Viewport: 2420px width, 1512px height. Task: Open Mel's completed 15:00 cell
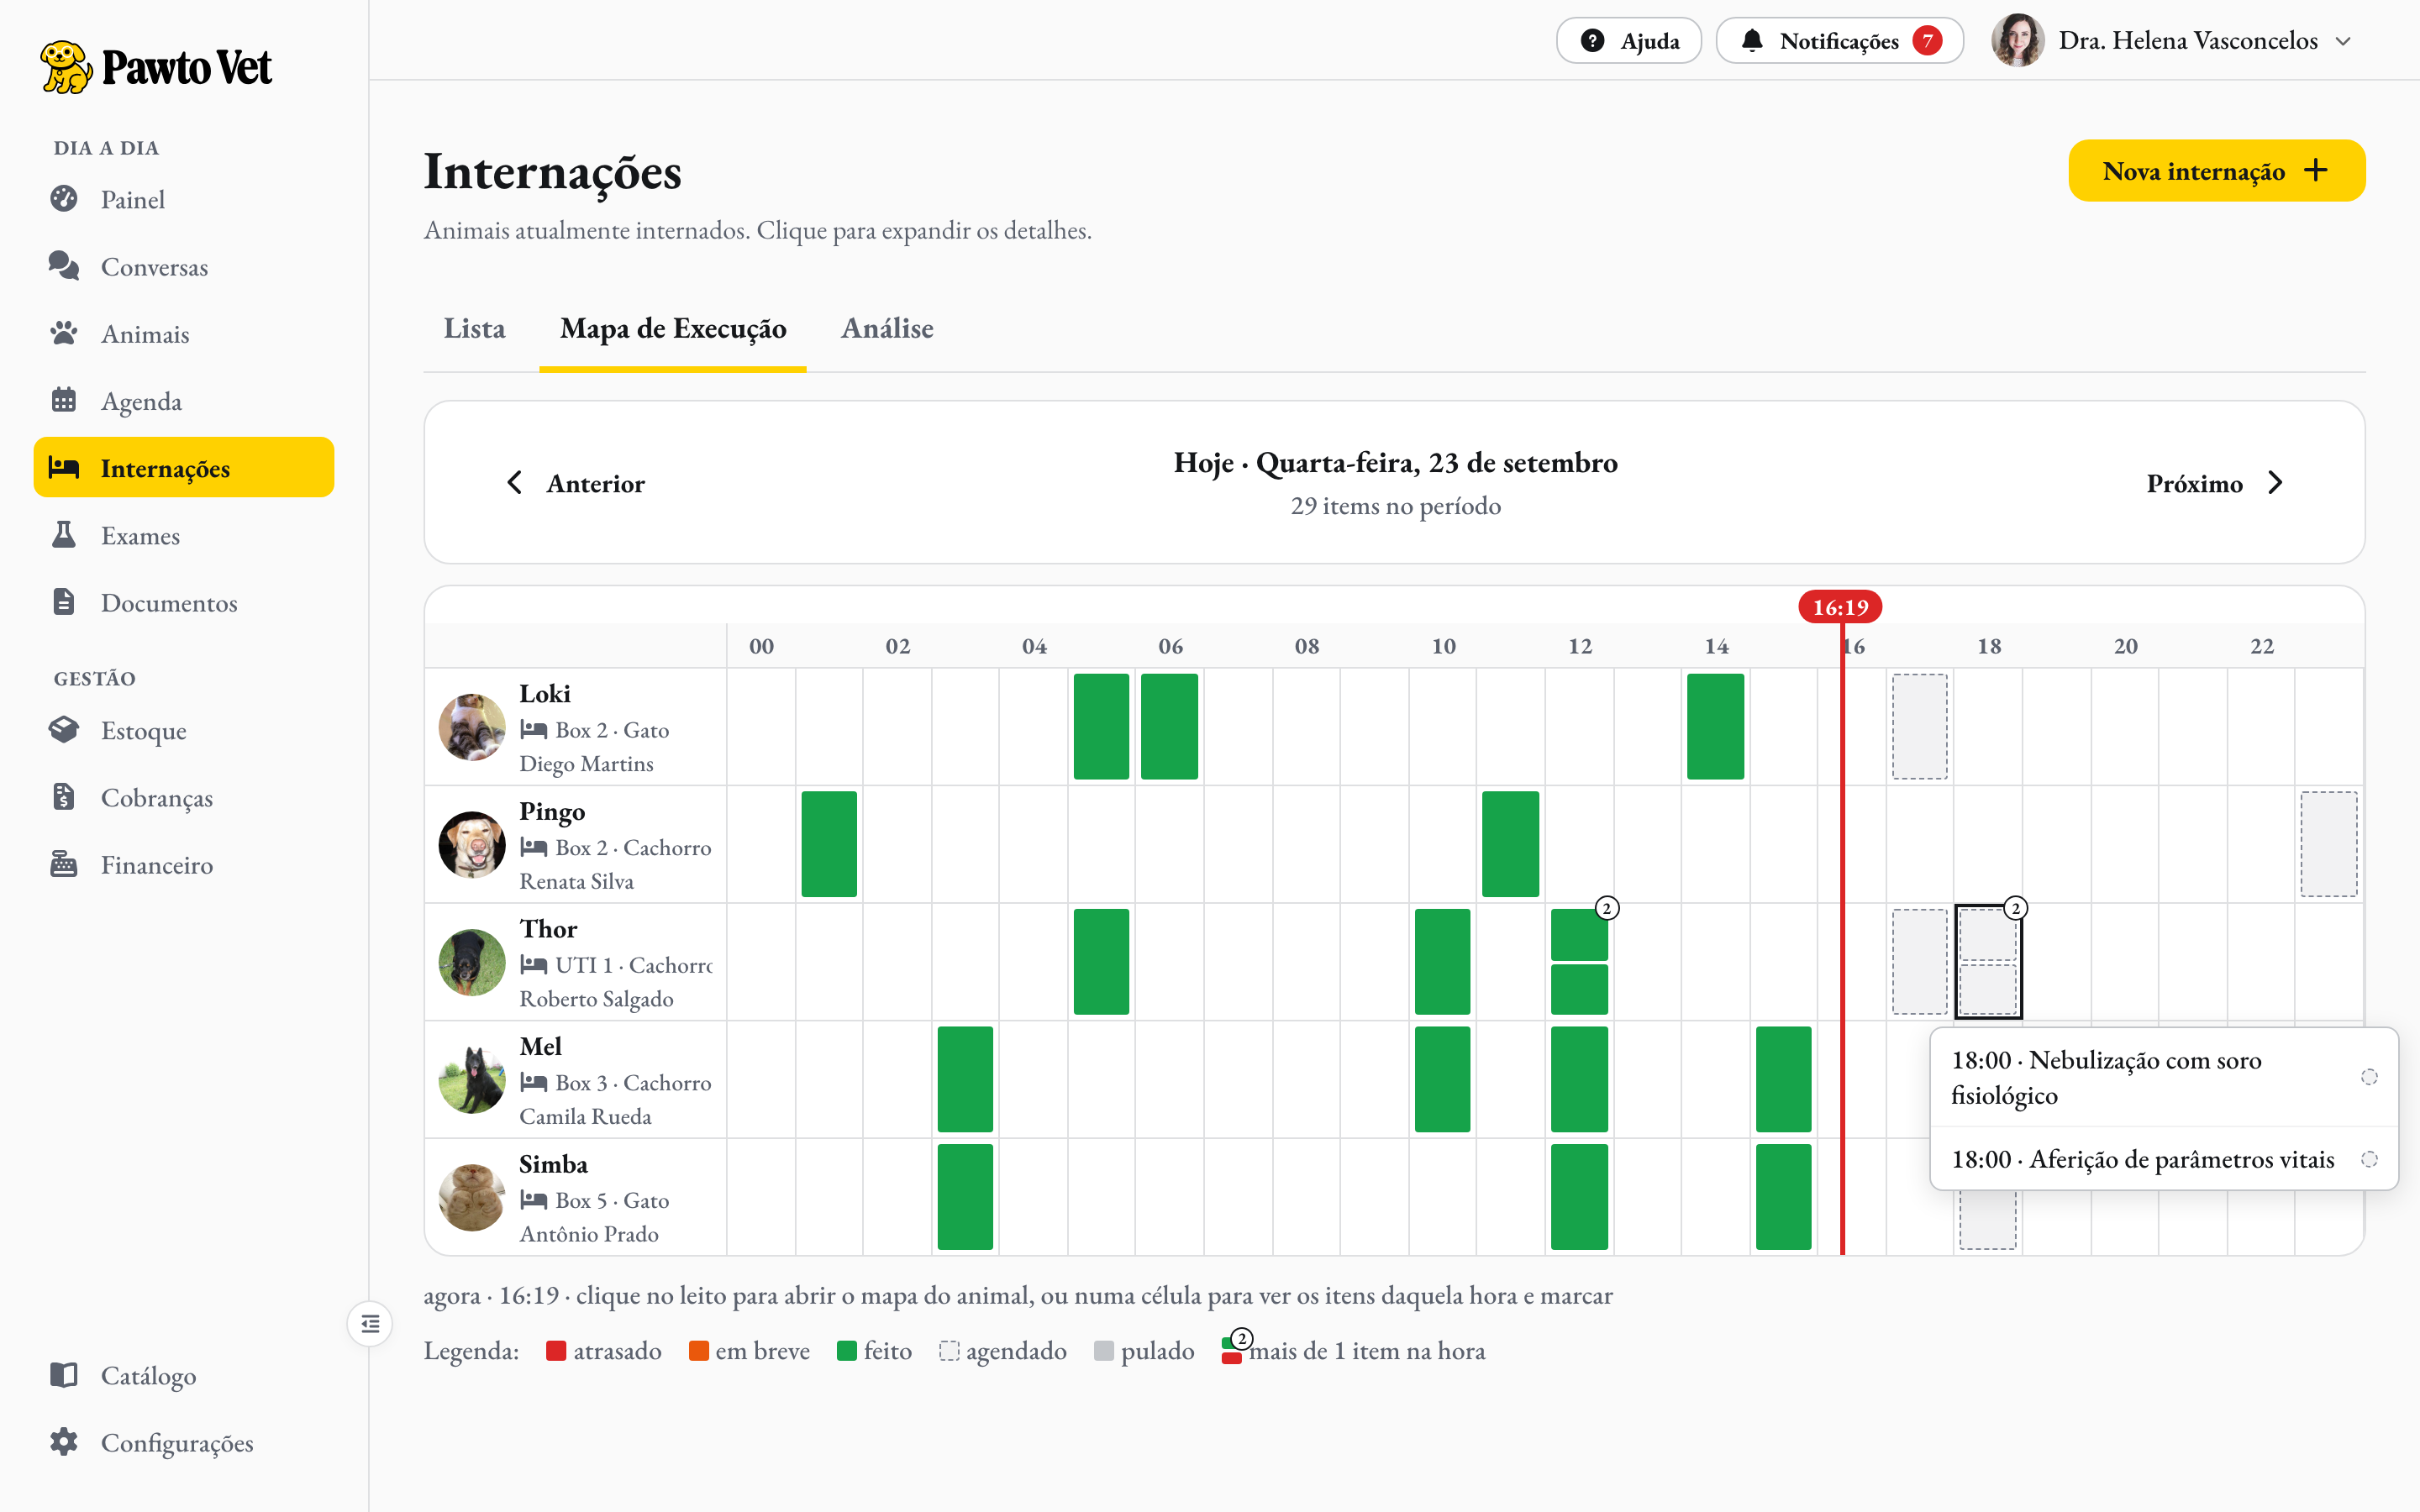click(1783, 1080)
